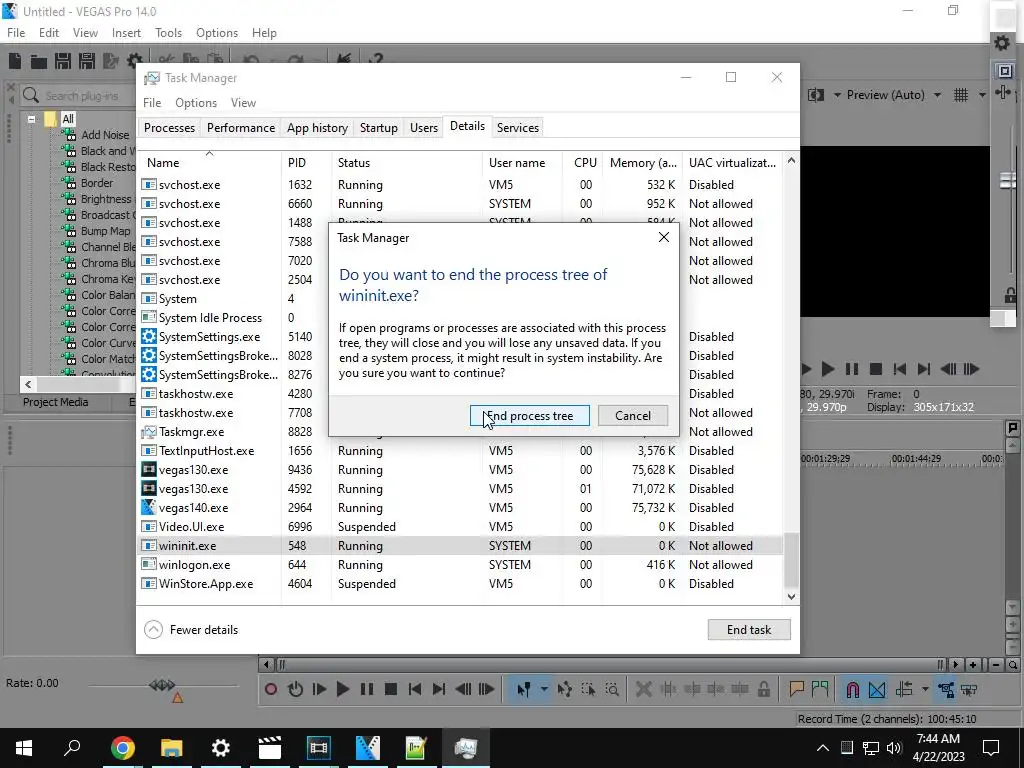
Task: Click Play in the video preview
Action: pos(827,369)
